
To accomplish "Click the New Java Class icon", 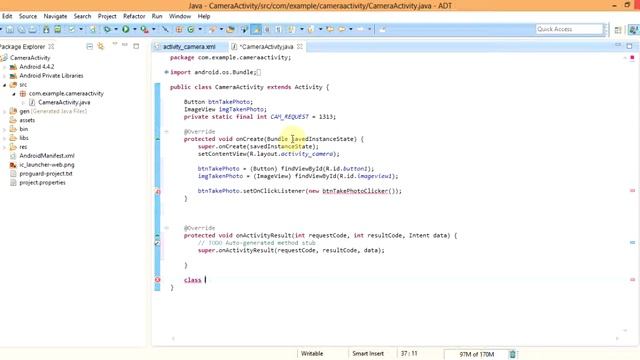I will pos(190,29).
